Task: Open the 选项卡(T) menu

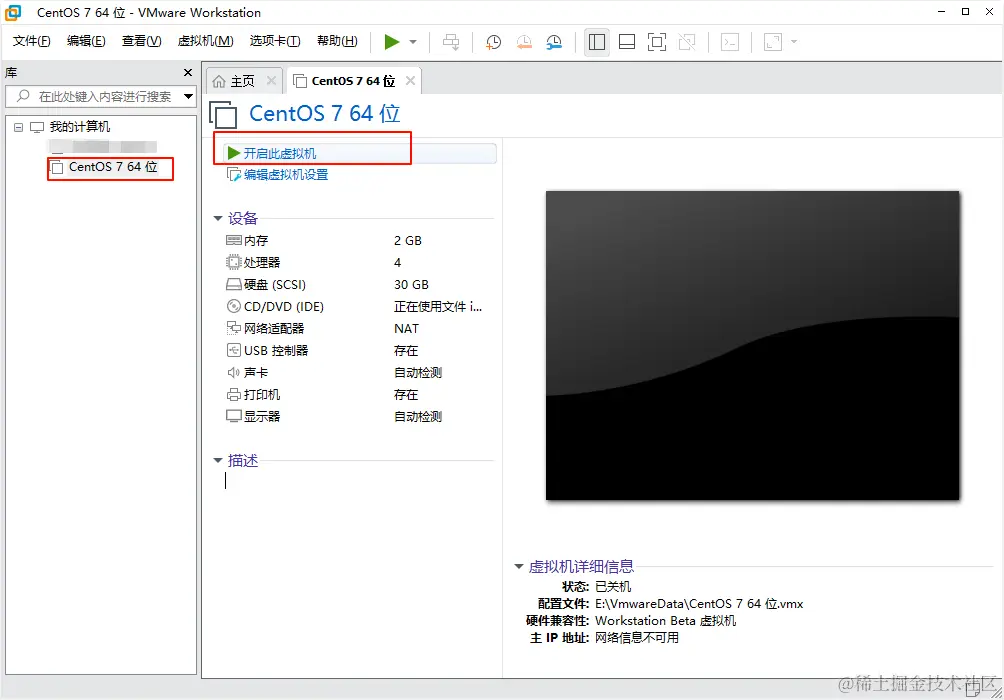Action: (275, 41)
